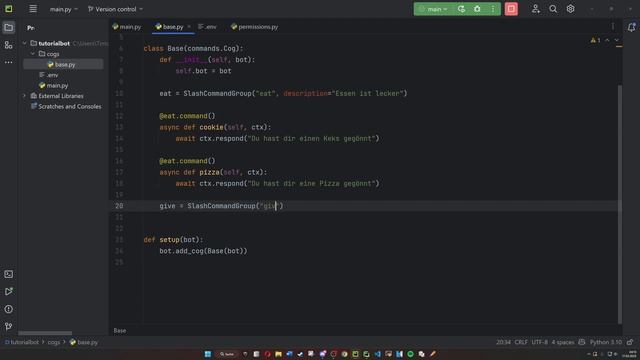Click the Windows taskbar search box
This screenshot has height=360, width=640.
click(x=227, y=354)
